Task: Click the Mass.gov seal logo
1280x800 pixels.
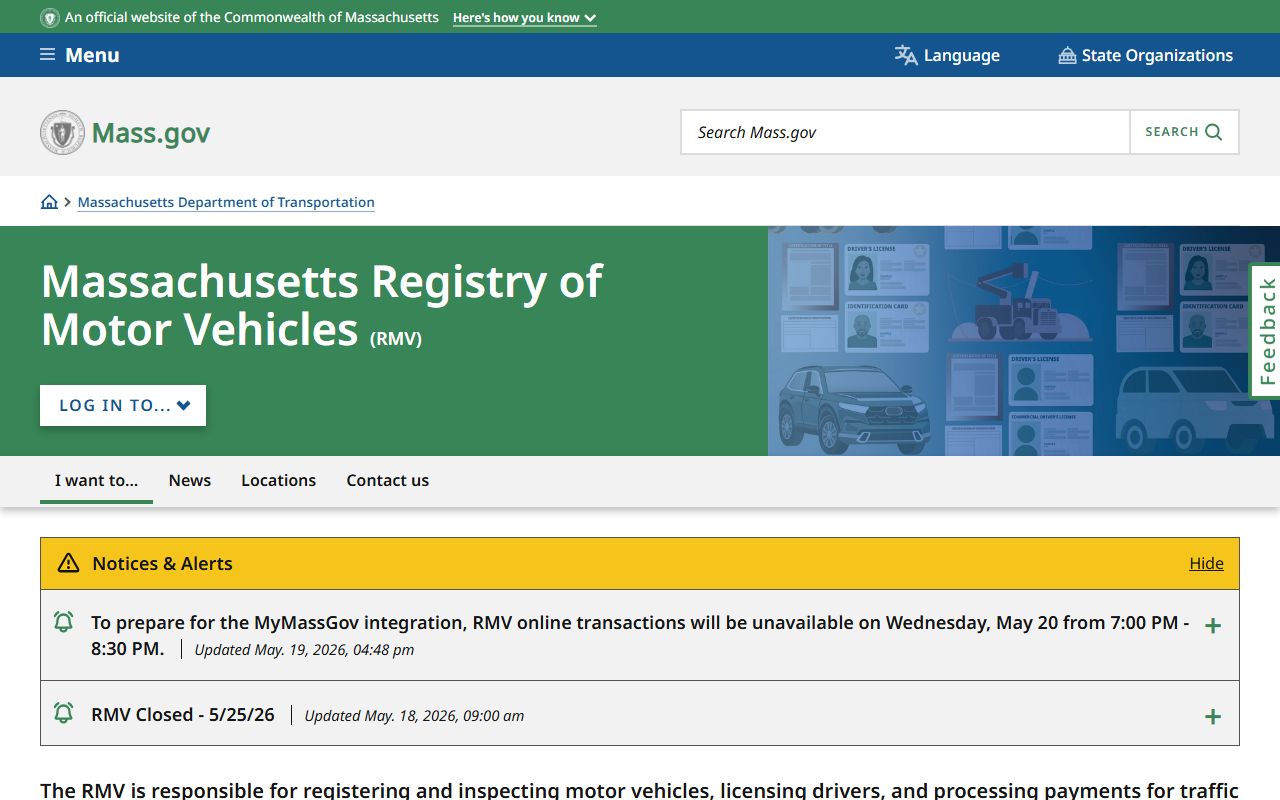Action: [62, 132]
